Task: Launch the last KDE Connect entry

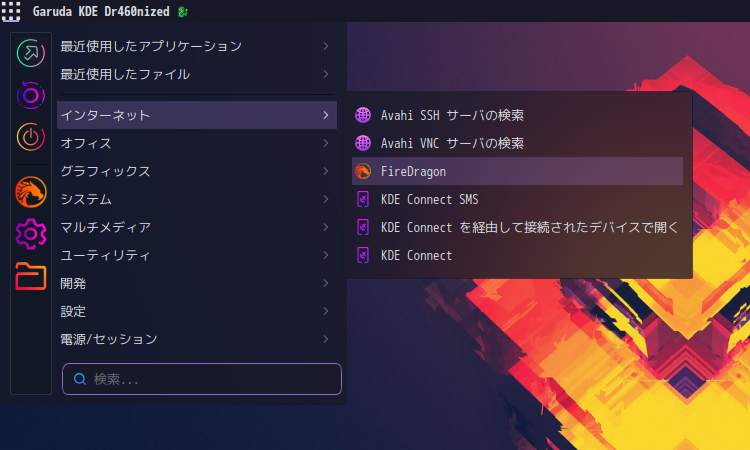Action: point(518,255)
